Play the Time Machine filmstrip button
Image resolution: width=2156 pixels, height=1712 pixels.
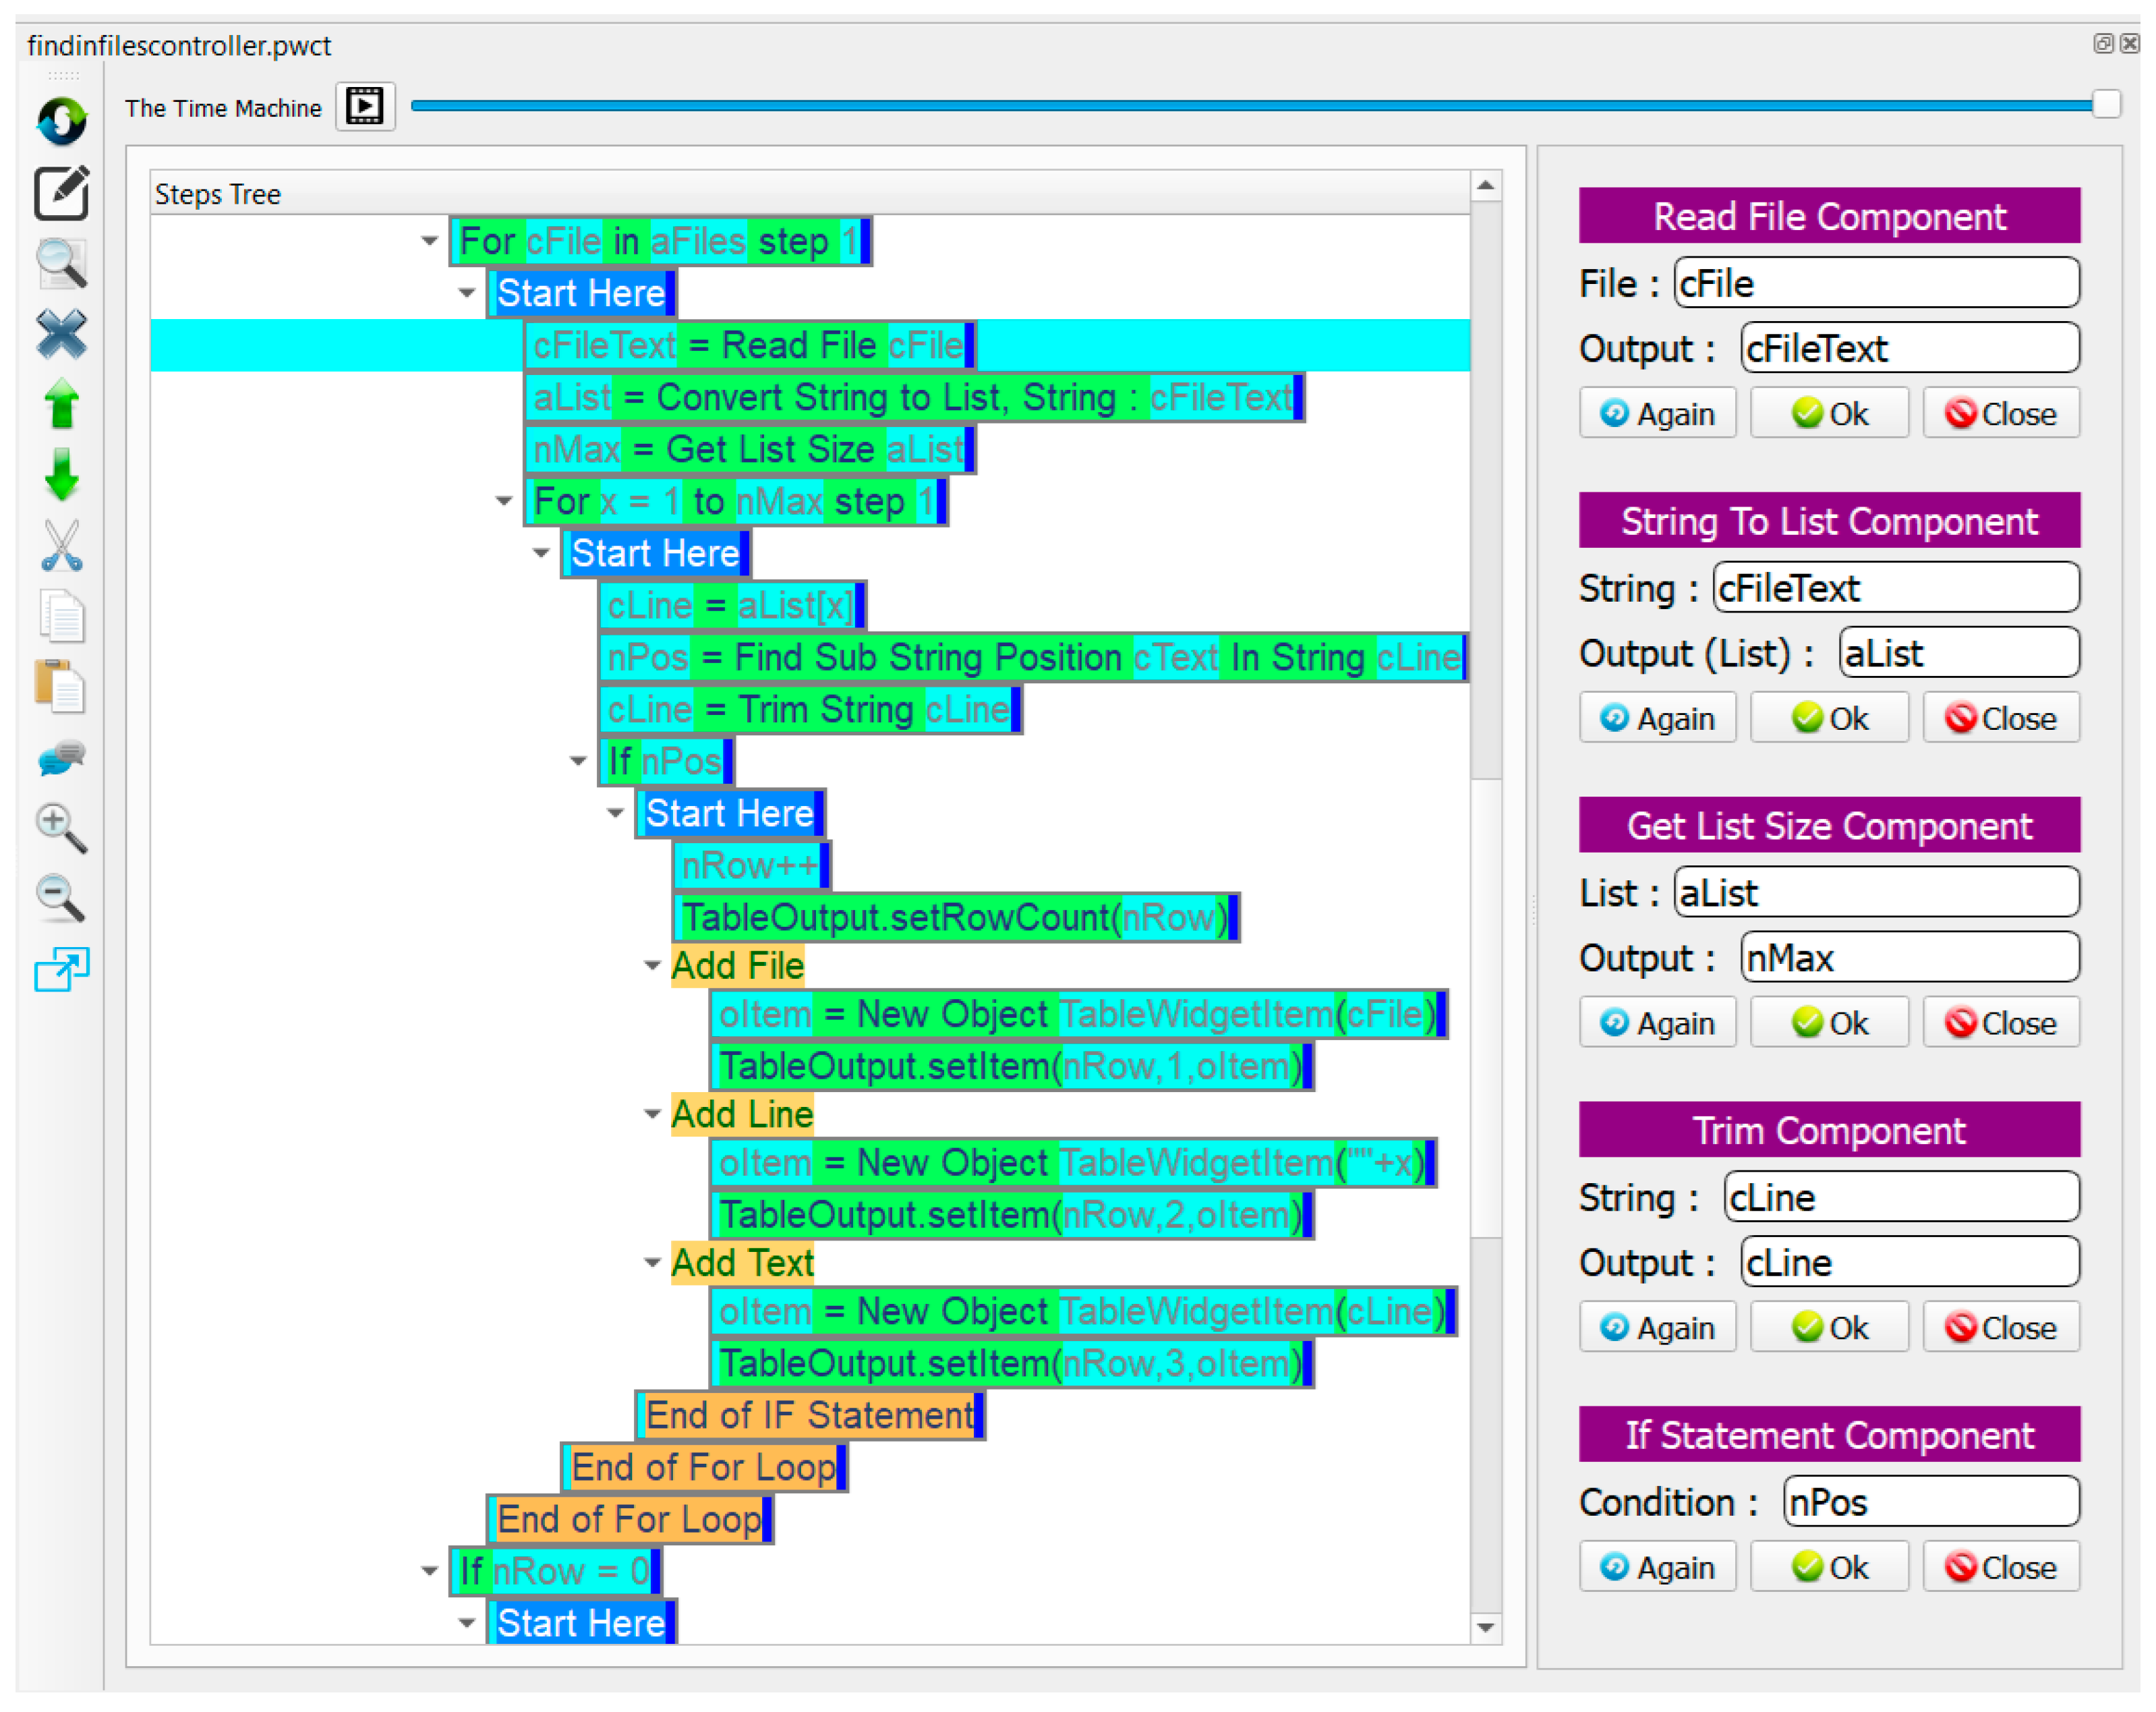(x=365, y=107)
